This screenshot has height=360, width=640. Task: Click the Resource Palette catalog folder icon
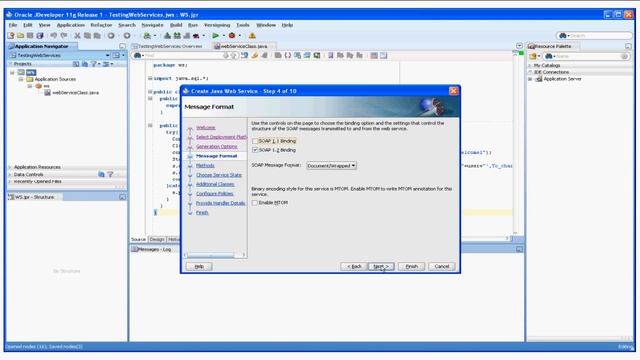point(533,56)
